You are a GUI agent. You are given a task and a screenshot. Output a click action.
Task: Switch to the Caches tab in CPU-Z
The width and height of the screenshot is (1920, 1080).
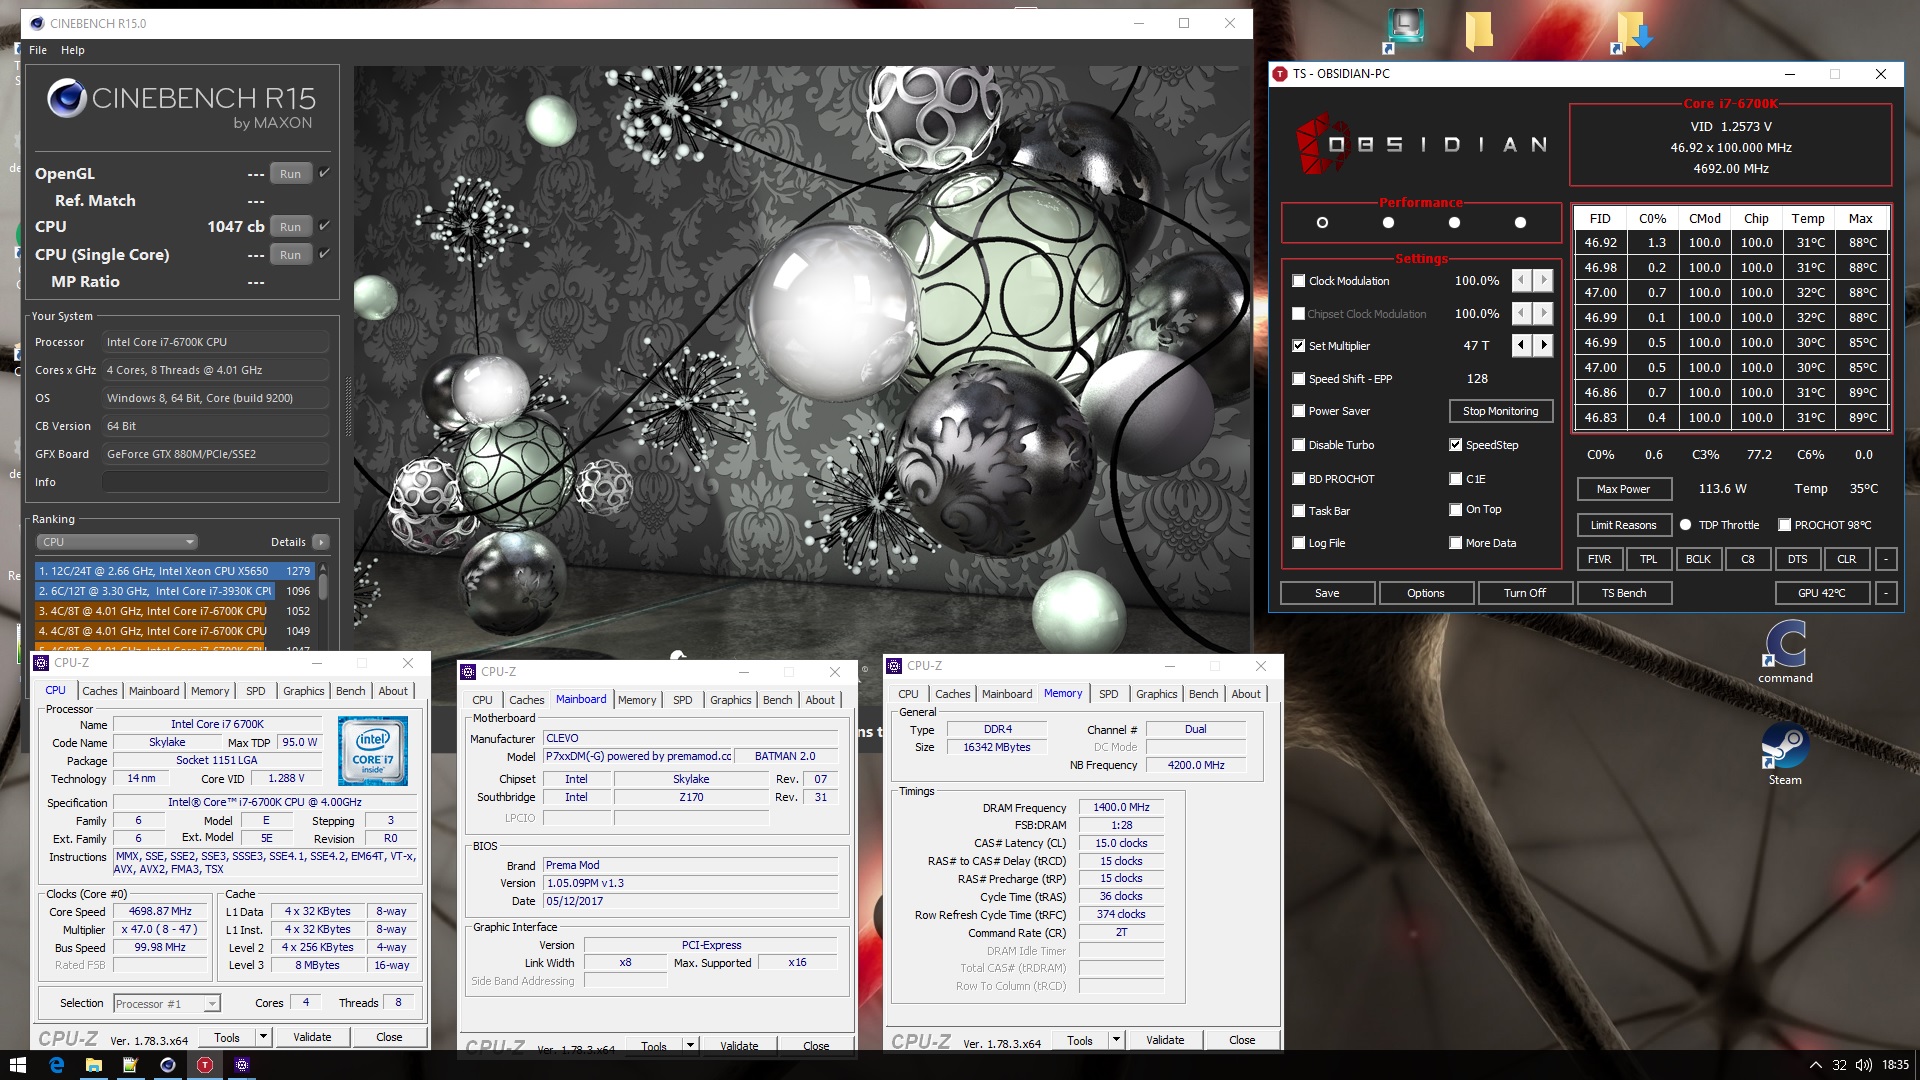coord(99,691)
